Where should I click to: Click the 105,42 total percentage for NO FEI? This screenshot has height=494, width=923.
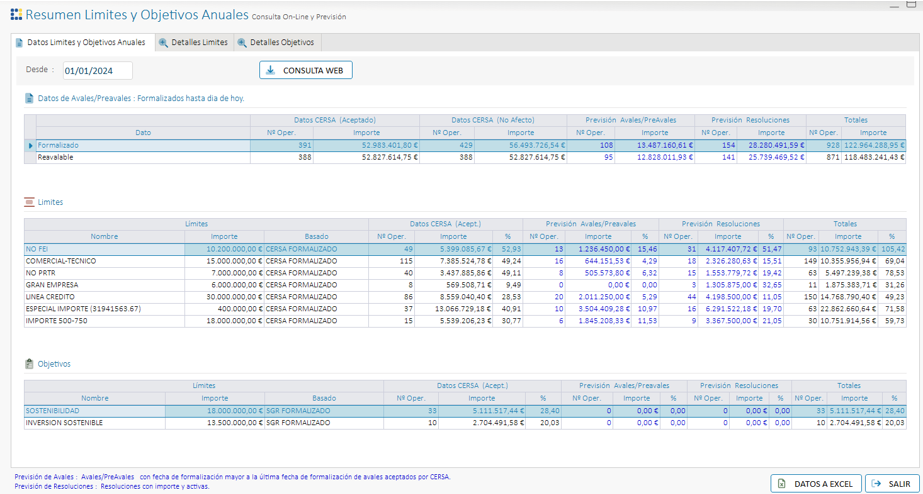[x=892, y=249]
